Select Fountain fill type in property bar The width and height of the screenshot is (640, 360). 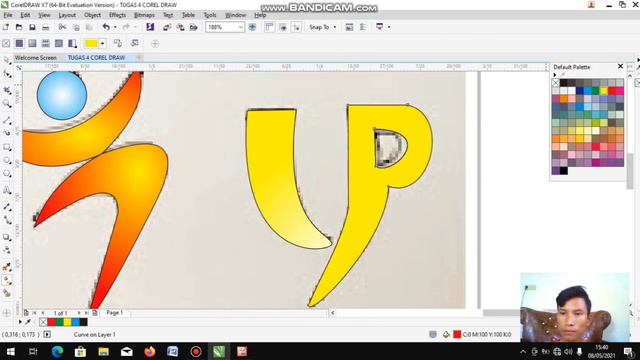pos(32,43)
